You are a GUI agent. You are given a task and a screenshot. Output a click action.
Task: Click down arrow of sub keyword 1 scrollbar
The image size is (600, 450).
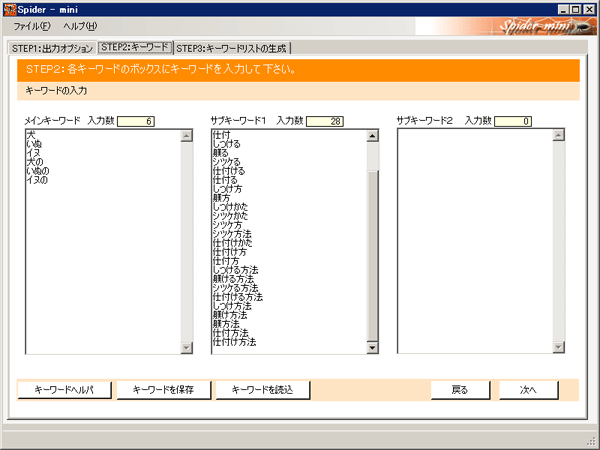[372, 347]
